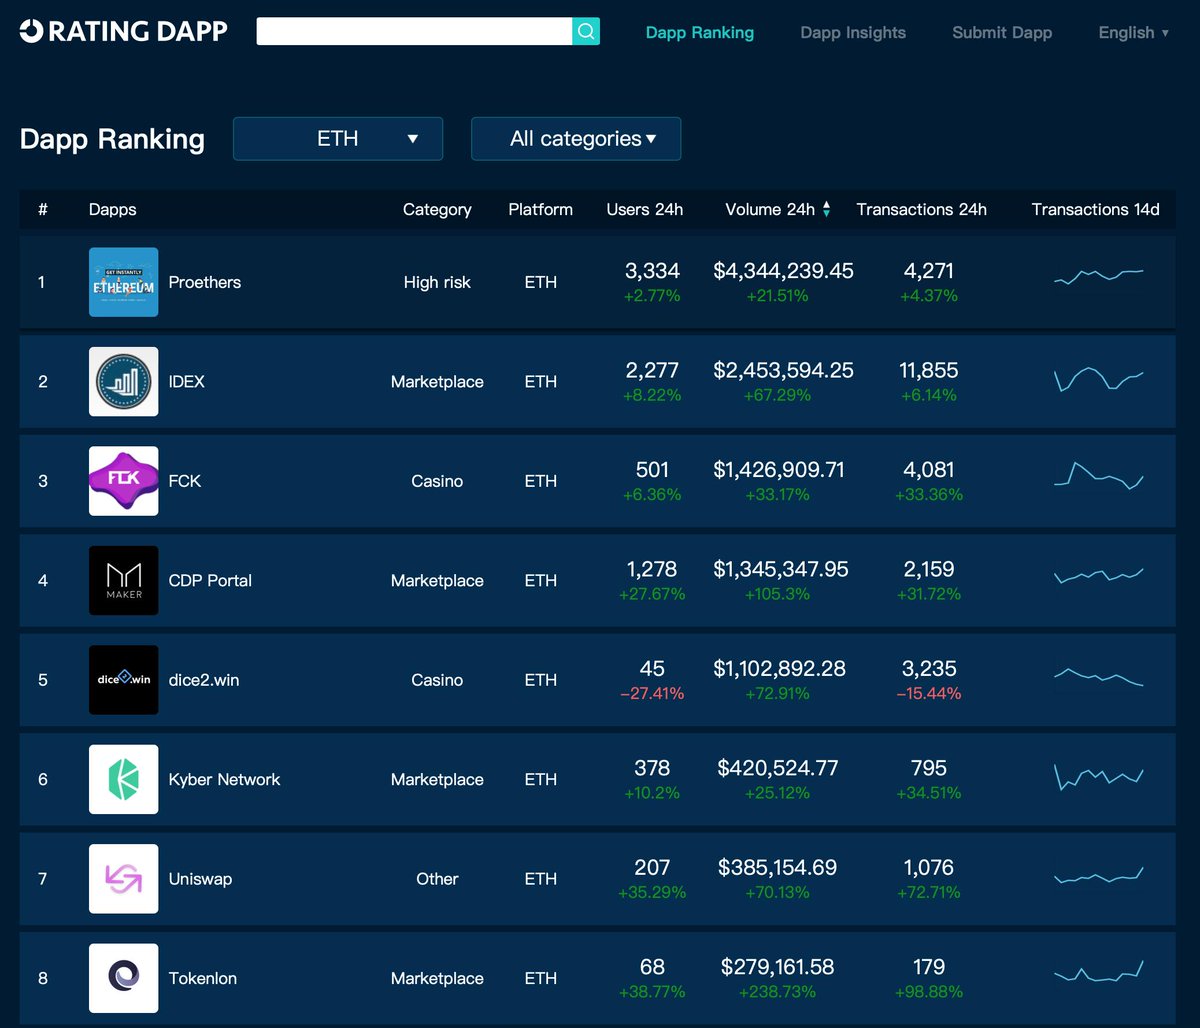Screen dimensions: 1200x1028
Task: Toggle the Volume 24h sort arrows
Action: [827, 209]
